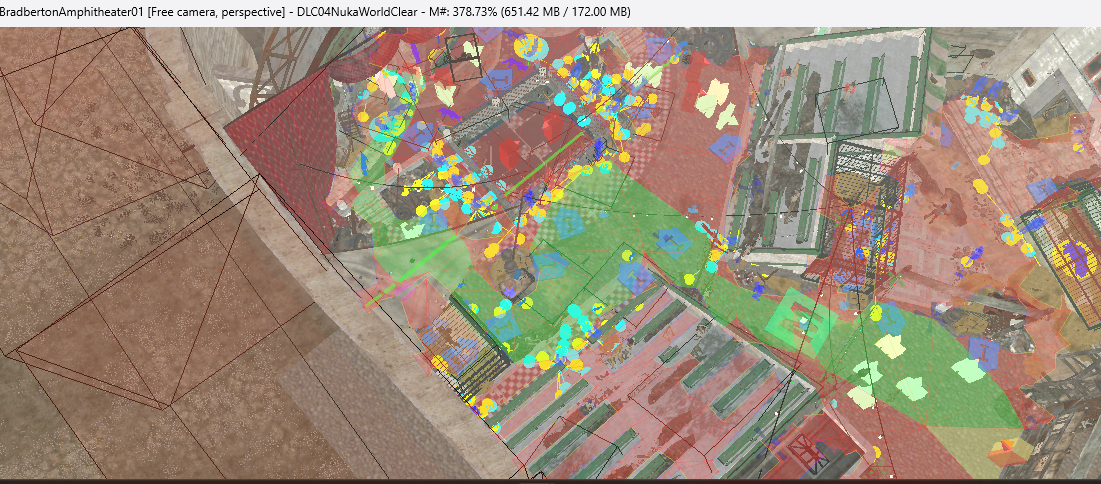Select the big yellow-and-purple circle marker on grate
The width and height of the screenshot is (1101, 484).
point(1074,257)
